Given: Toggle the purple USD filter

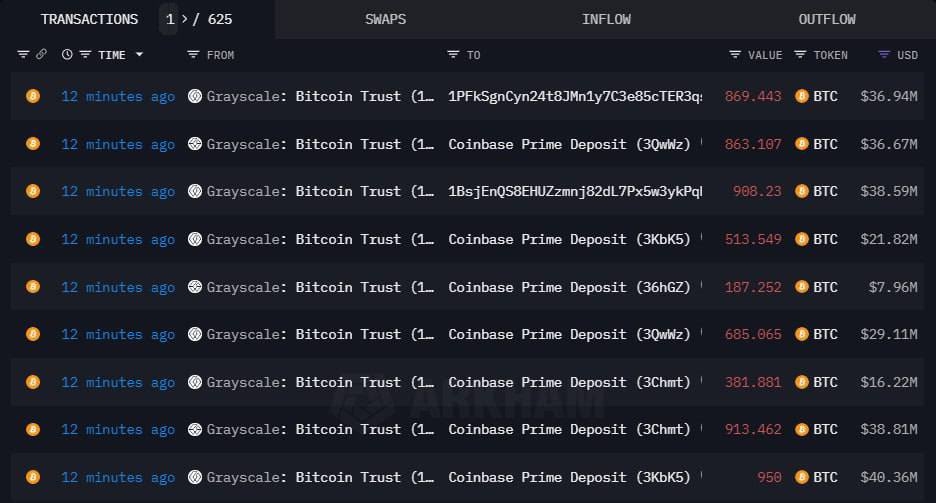Looking at the screenshot, I should click(x=883, y=55).
